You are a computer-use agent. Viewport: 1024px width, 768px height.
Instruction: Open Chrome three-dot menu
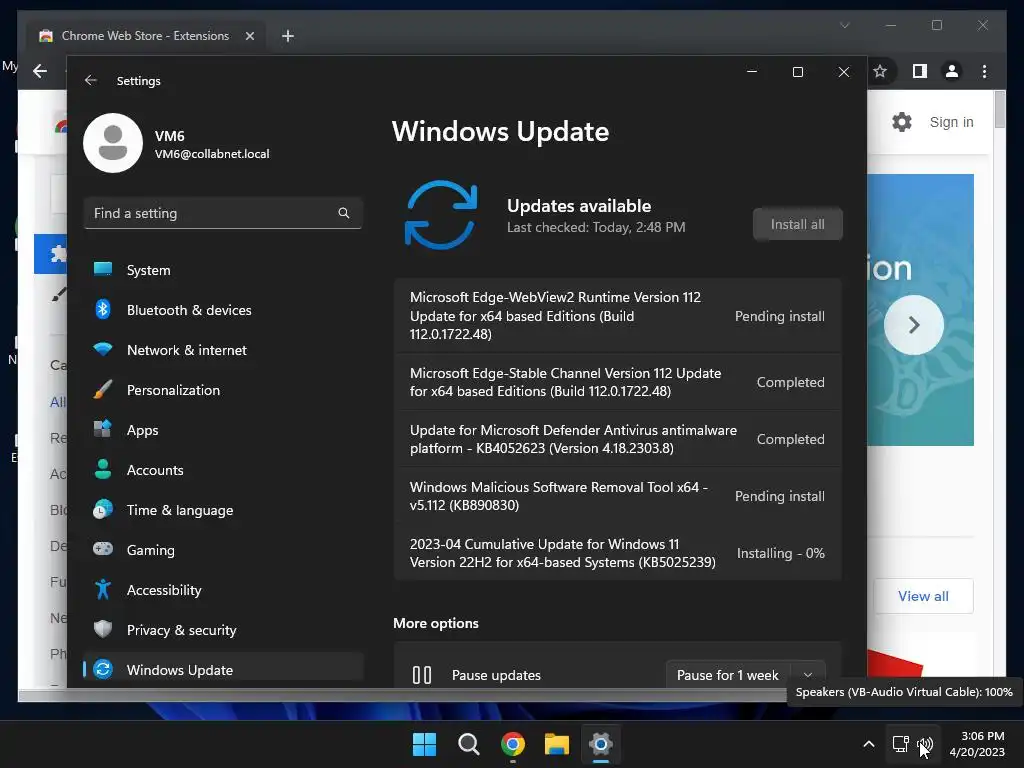[x=984, y=71]
